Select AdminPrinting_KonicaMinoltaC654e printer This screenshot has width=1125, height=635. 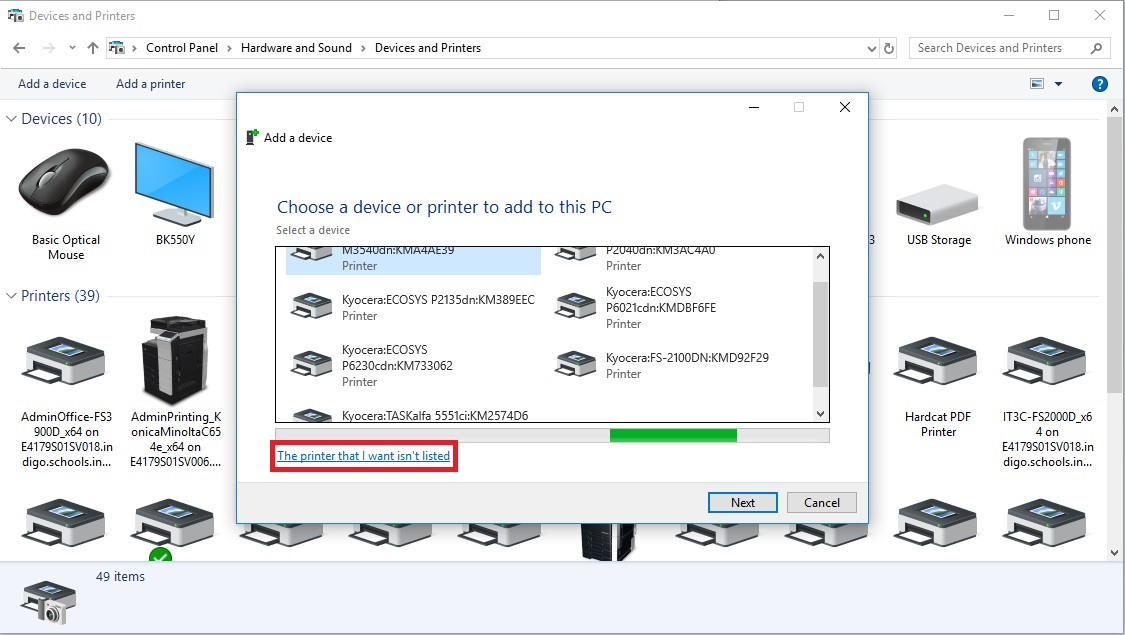(x=175, y=359)
